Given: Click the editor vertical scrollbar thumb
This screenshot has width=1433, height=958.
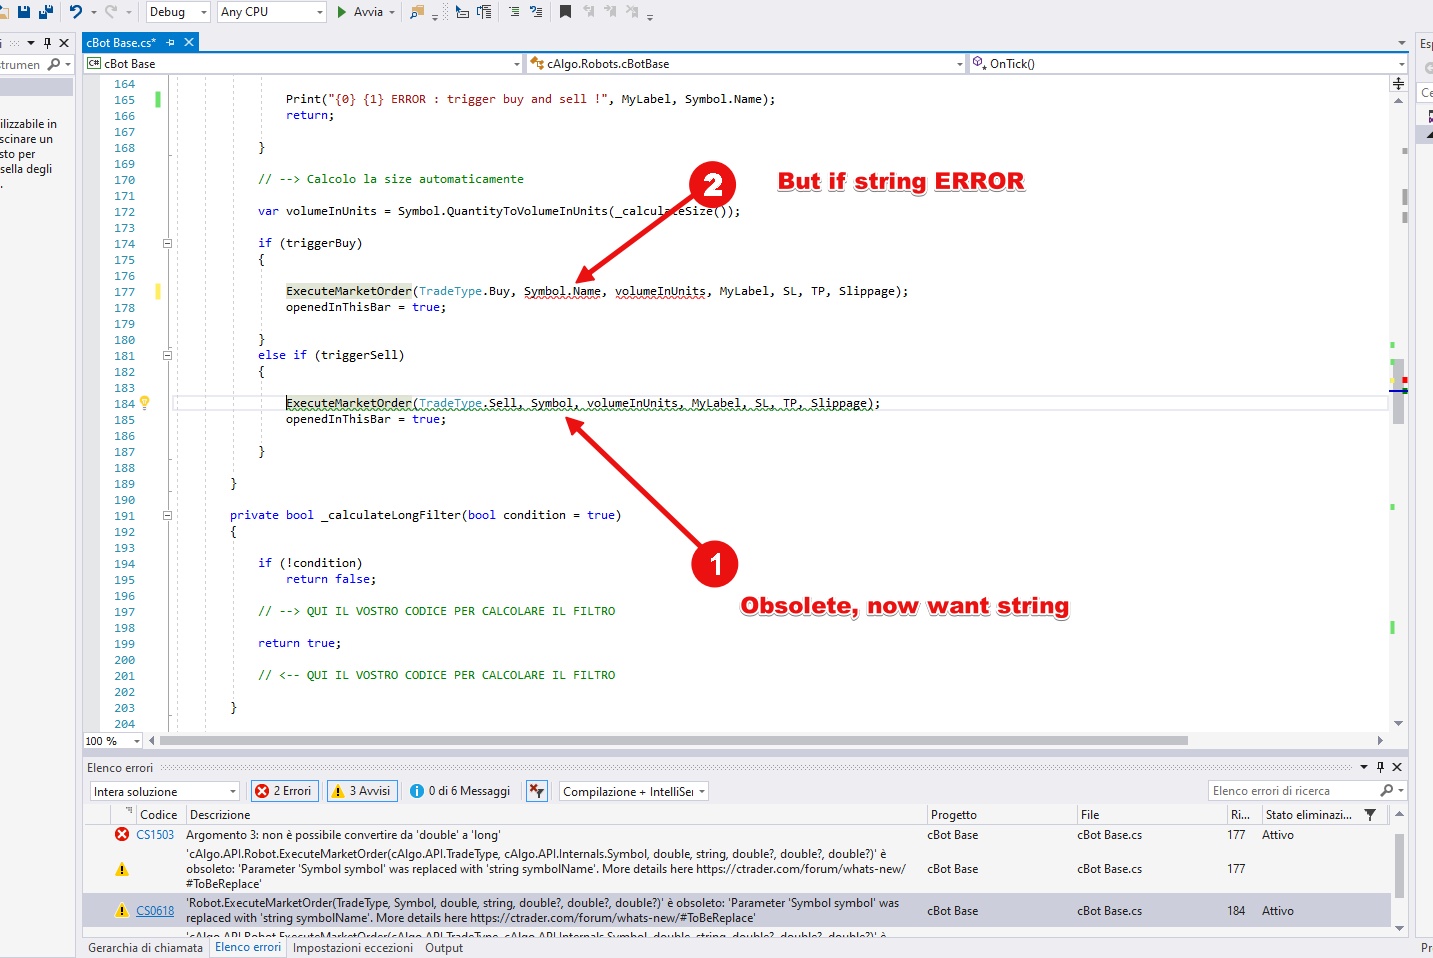Looking at the screenshot, I should (1398, 392).
